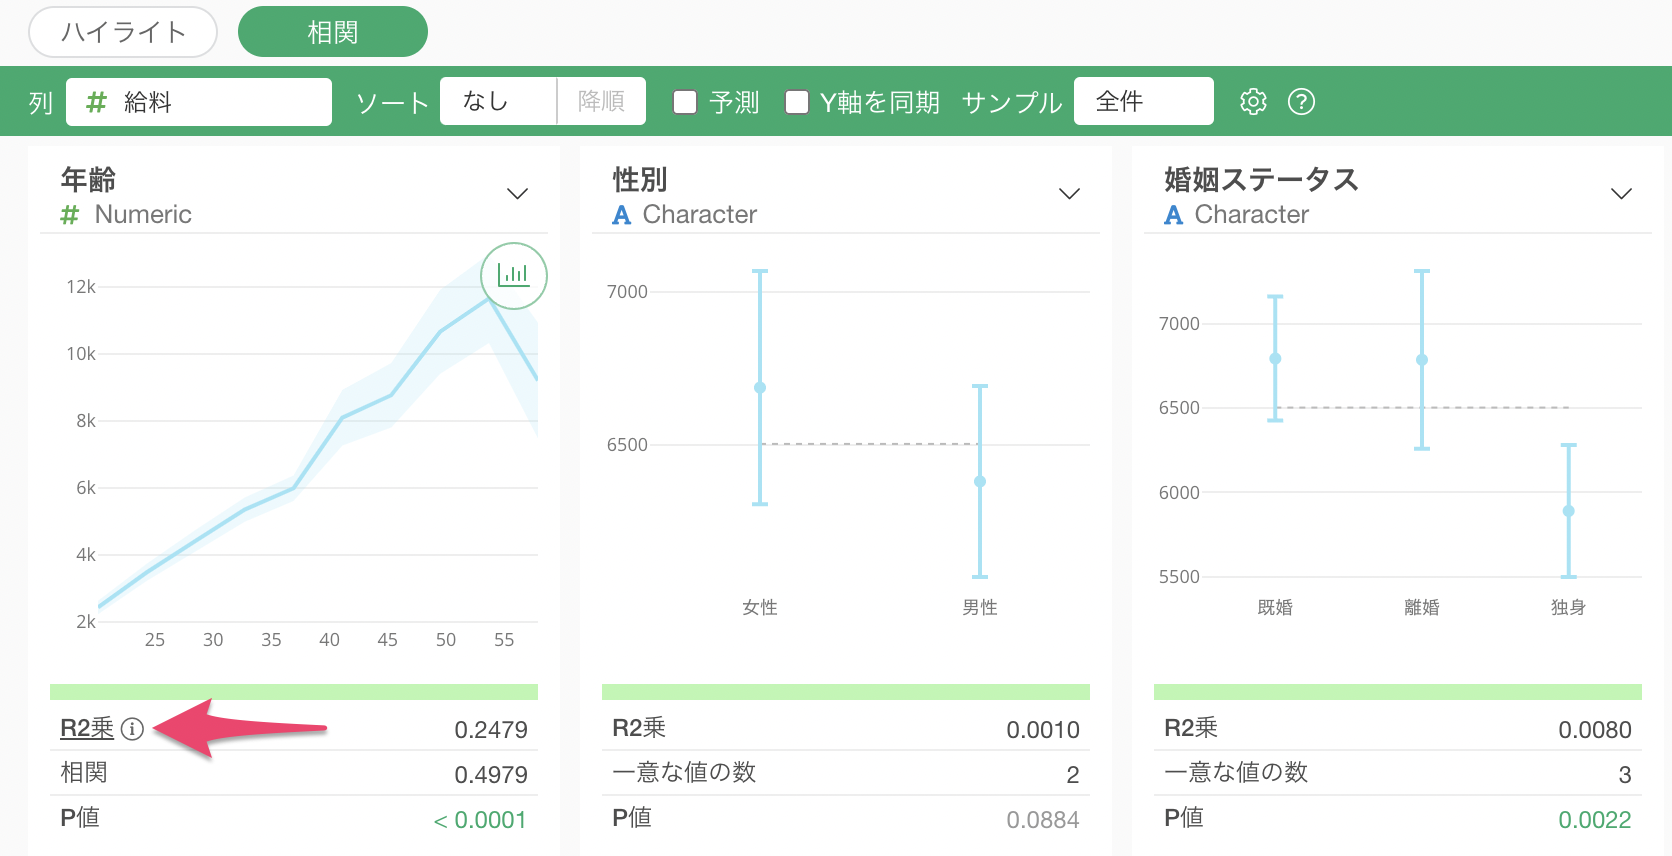Viewport: 1672px width, 856px height.
Task: Open the サンプル dropdown showing 全件
Action: pos(1144,101)
